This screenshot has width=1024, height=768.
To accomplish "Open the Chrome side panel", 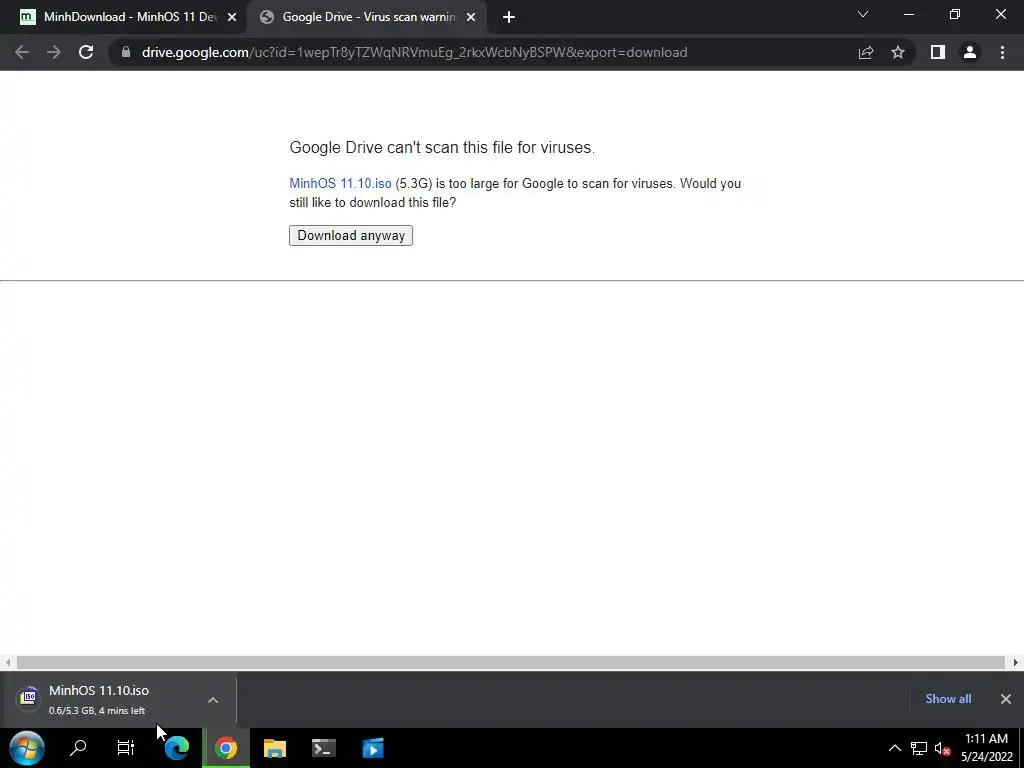I will click(x=938, y=52).
